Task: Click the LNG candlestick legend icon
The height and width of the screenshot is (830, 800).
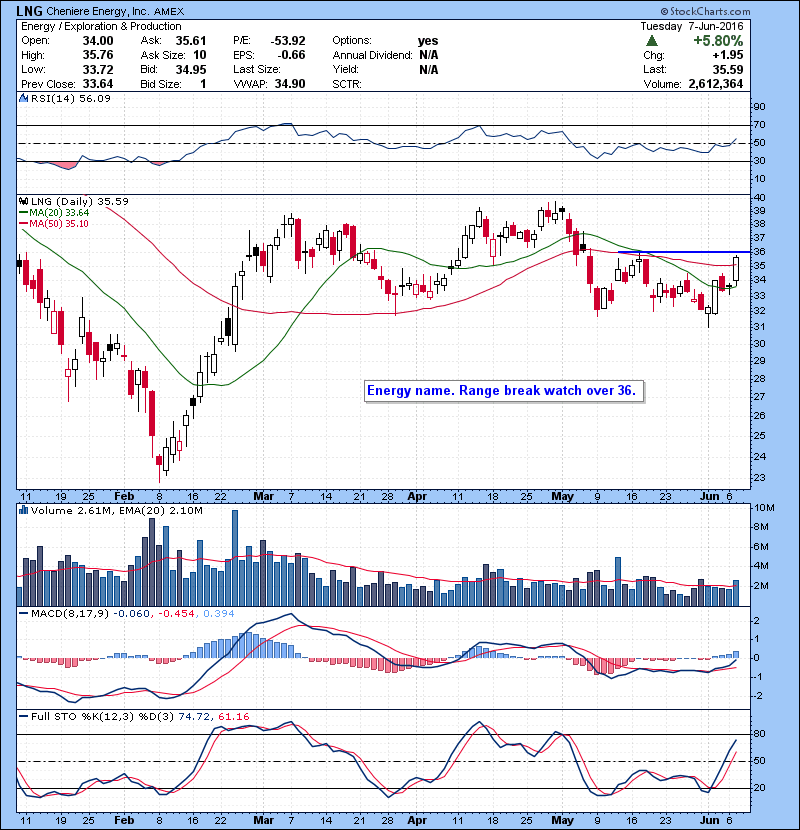Action: click(24, 202)
